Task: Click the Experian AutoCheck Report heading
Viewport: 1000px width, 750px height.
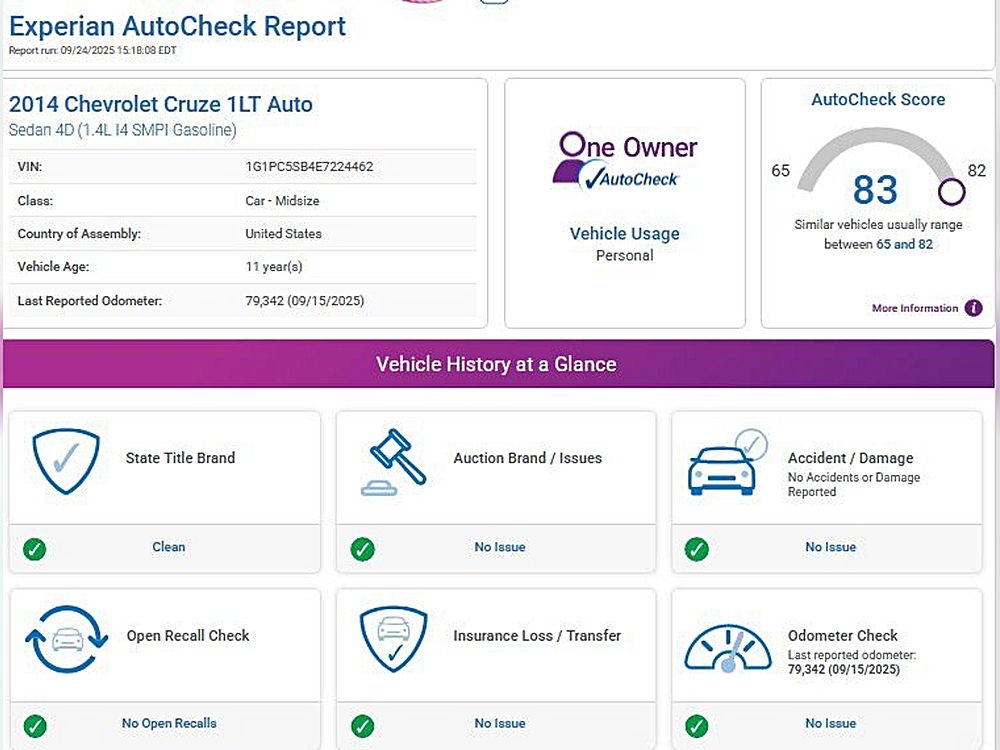Action: (177, 26)
